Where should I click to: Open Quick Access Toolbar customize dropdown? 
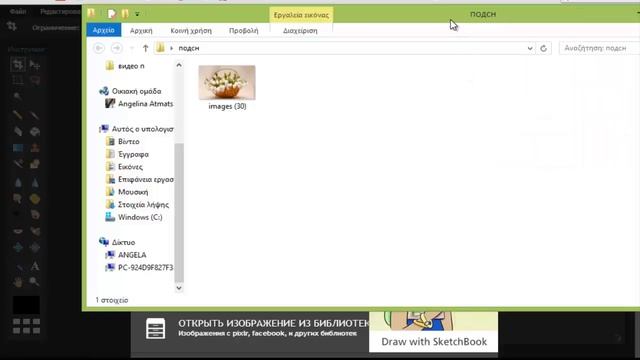pyautogui.click(x=137, y=14)
